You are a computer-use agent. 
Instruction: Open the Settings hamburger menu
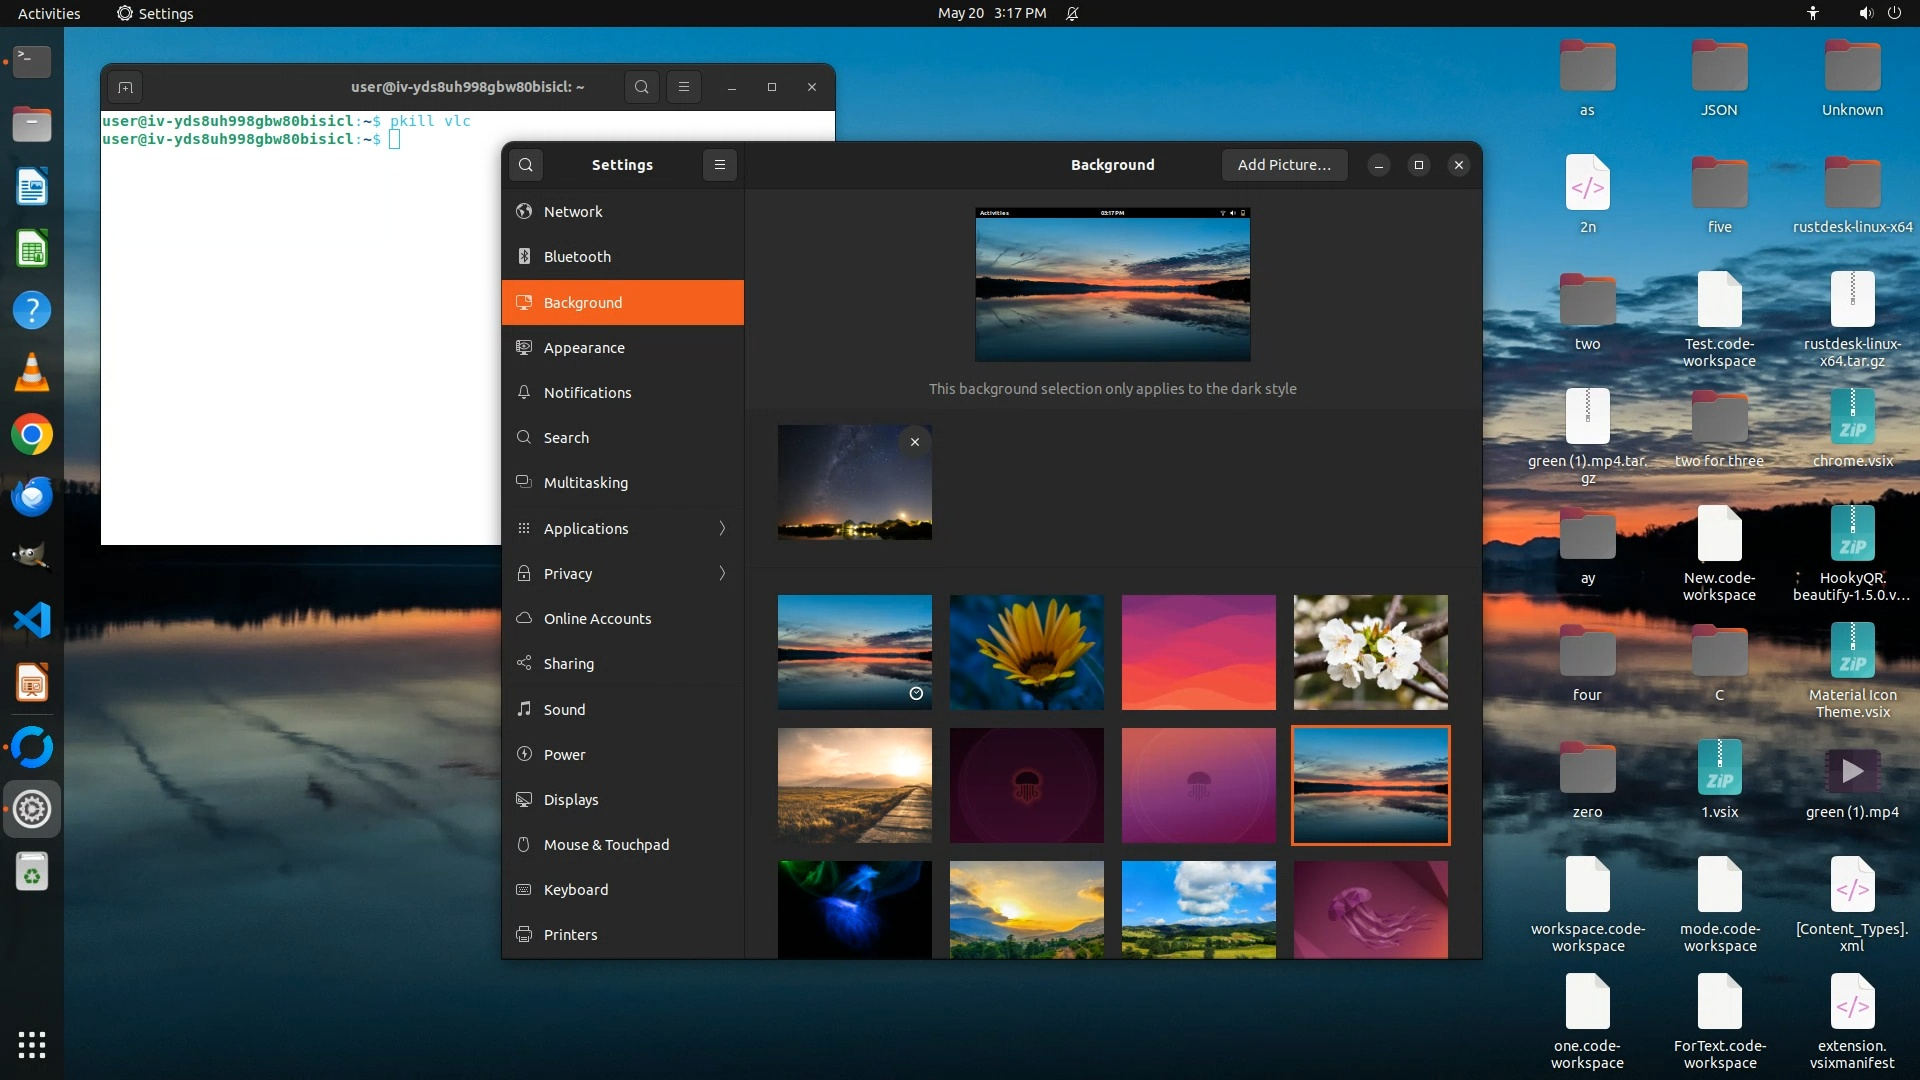pos(719,165)
